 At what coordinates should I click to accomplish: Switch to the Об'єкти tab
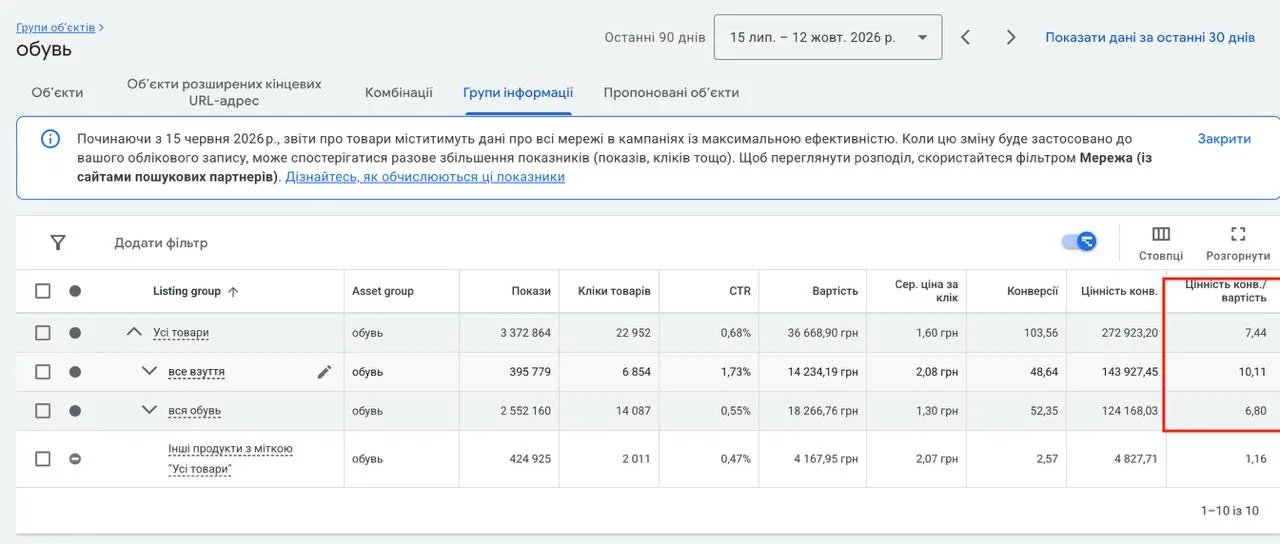click(57, 92)
